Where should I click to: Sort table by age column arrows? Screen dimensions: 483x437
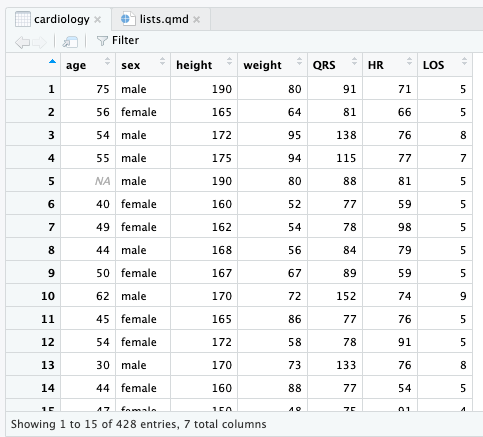click(x=107, y=61)
